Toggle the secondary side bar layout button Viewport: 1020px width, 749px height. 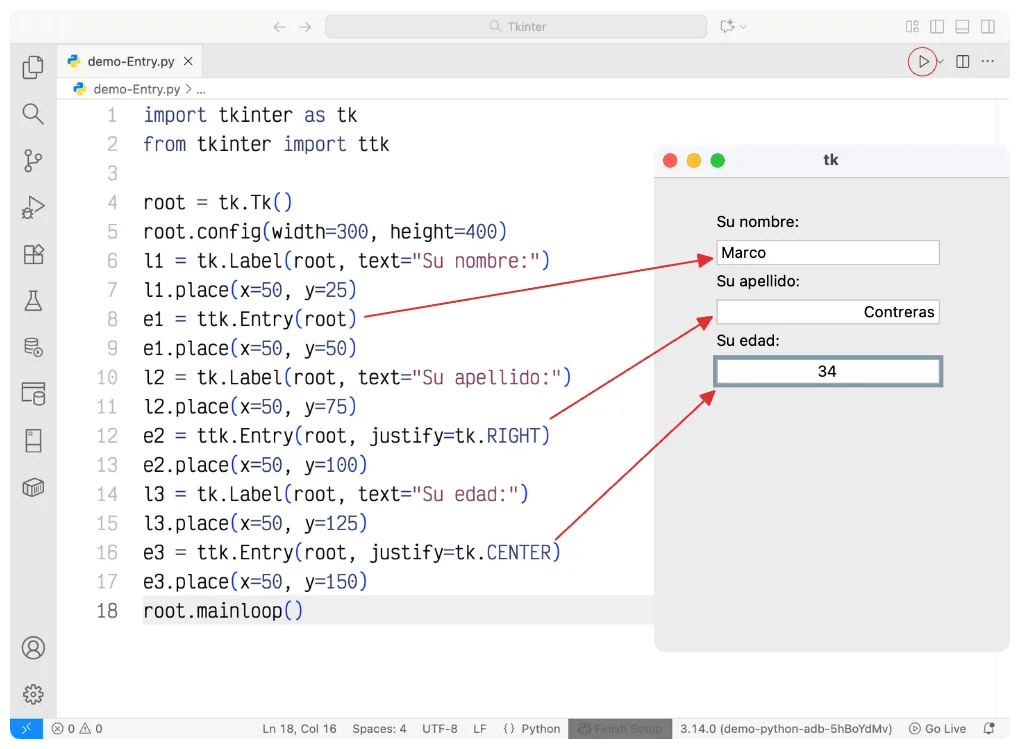tap(987, 27)
